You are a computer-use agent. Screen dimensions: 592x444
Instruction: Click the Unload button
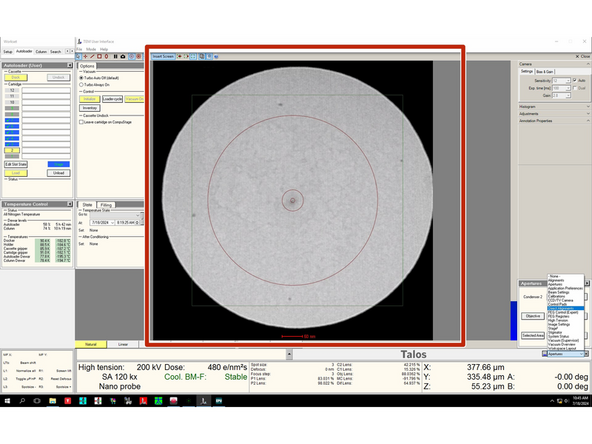tap(59, 173)
